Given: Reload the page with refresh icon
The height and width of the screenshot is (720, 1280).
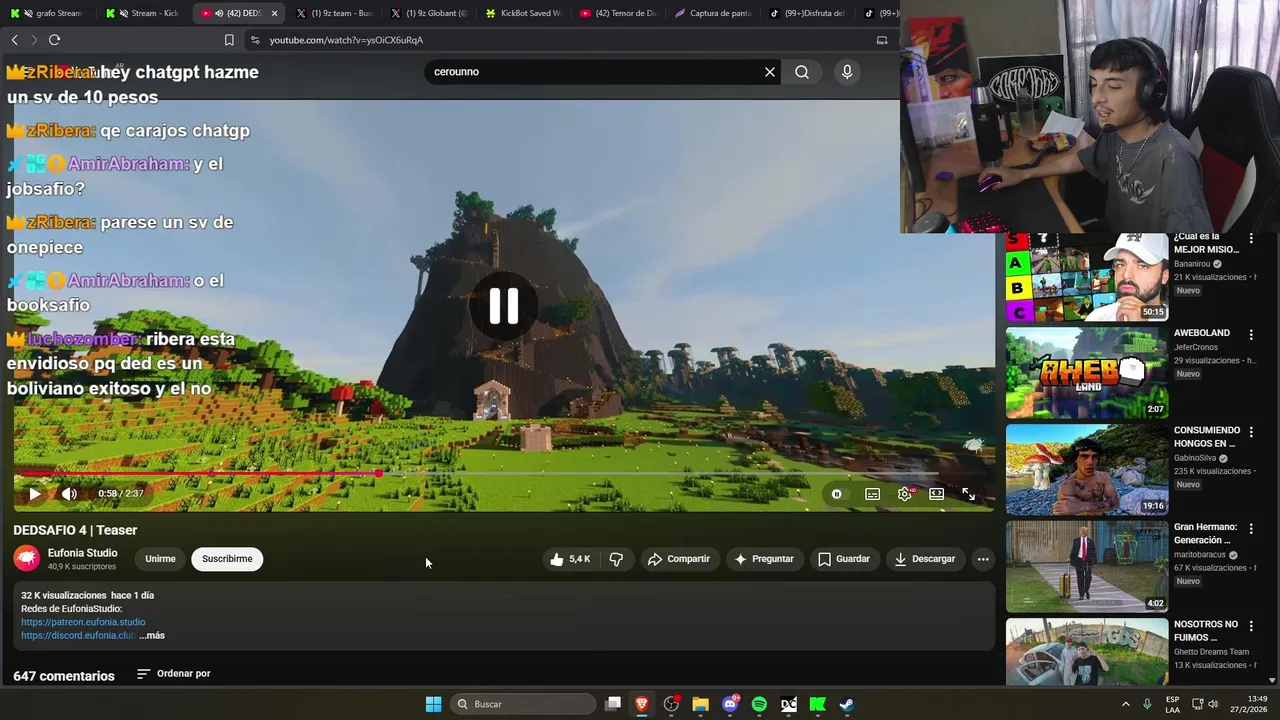Looking at the screenshot, I should click(54, 40).
